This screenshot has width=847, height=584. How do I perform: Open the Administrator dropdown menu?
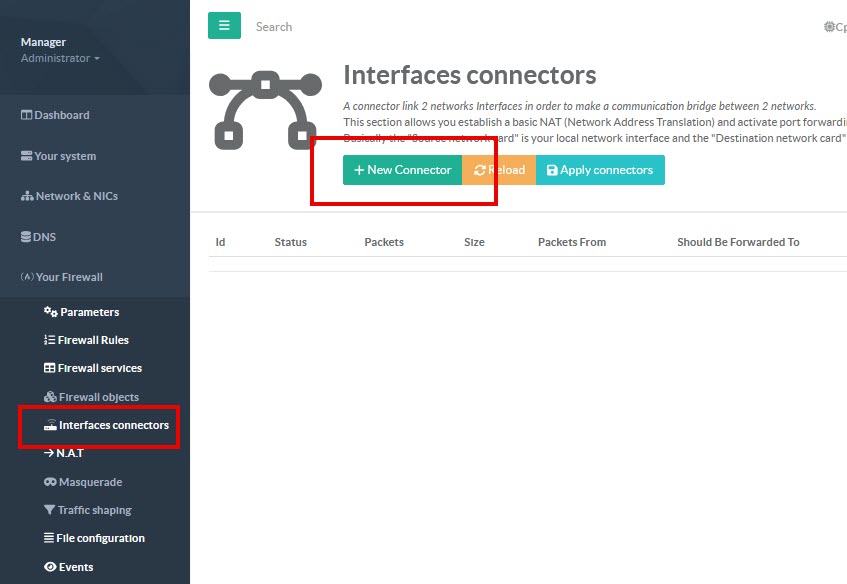[x=60, y=59]
